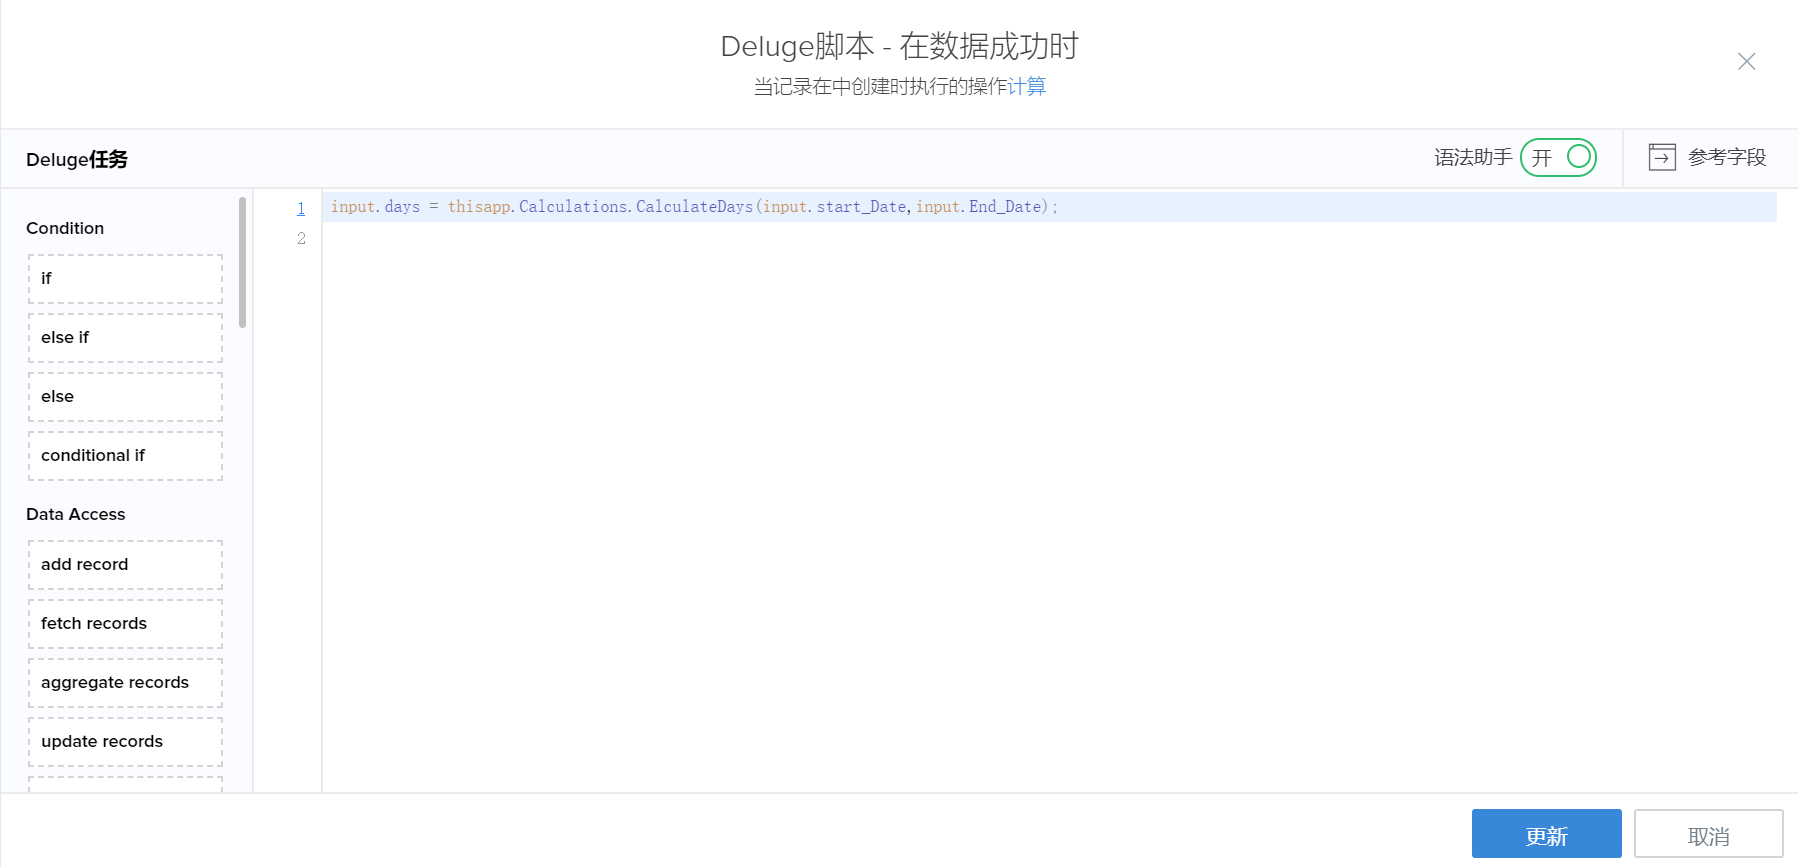1798x867 pixels.
Task: Choose the 'update records' task
Action: pyautogui.click(x=125, y=742)
